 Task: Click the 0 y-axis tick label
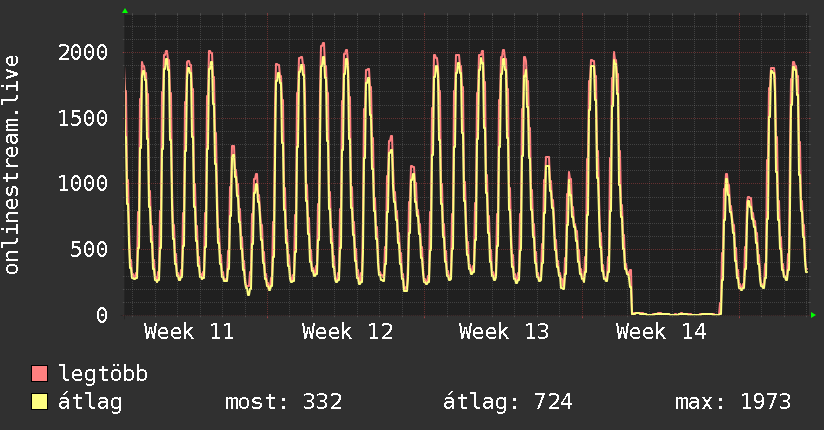click(x=101, y=316)
